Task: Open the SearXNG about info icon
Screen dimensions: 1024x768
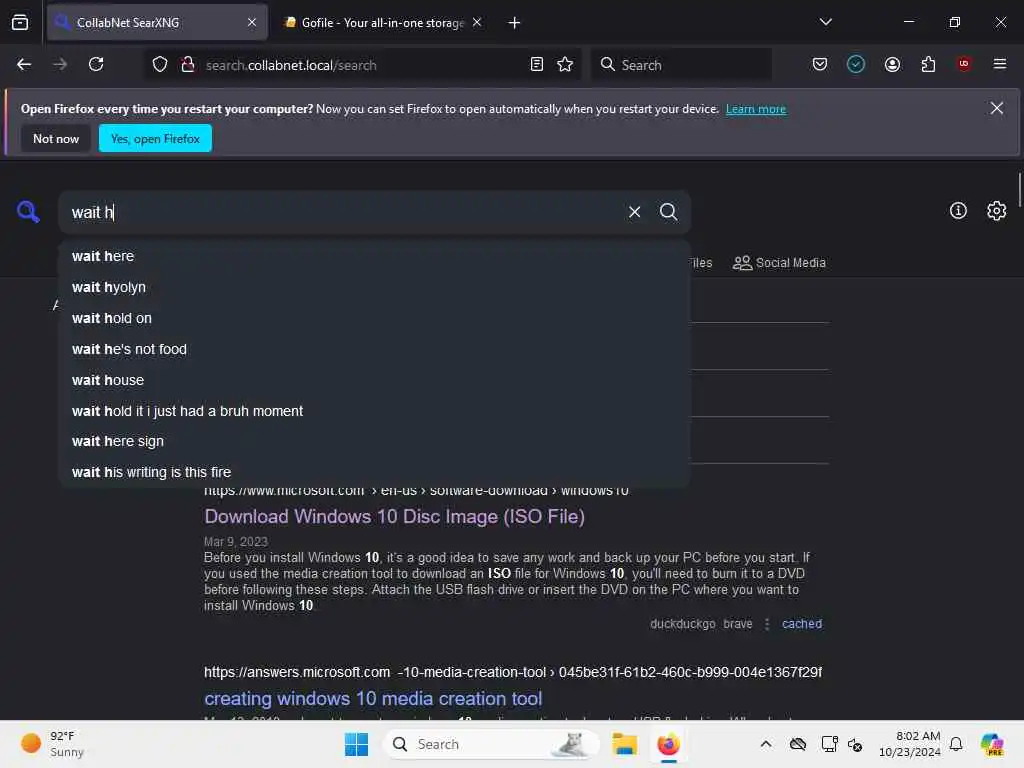Action: click(958, 210)
